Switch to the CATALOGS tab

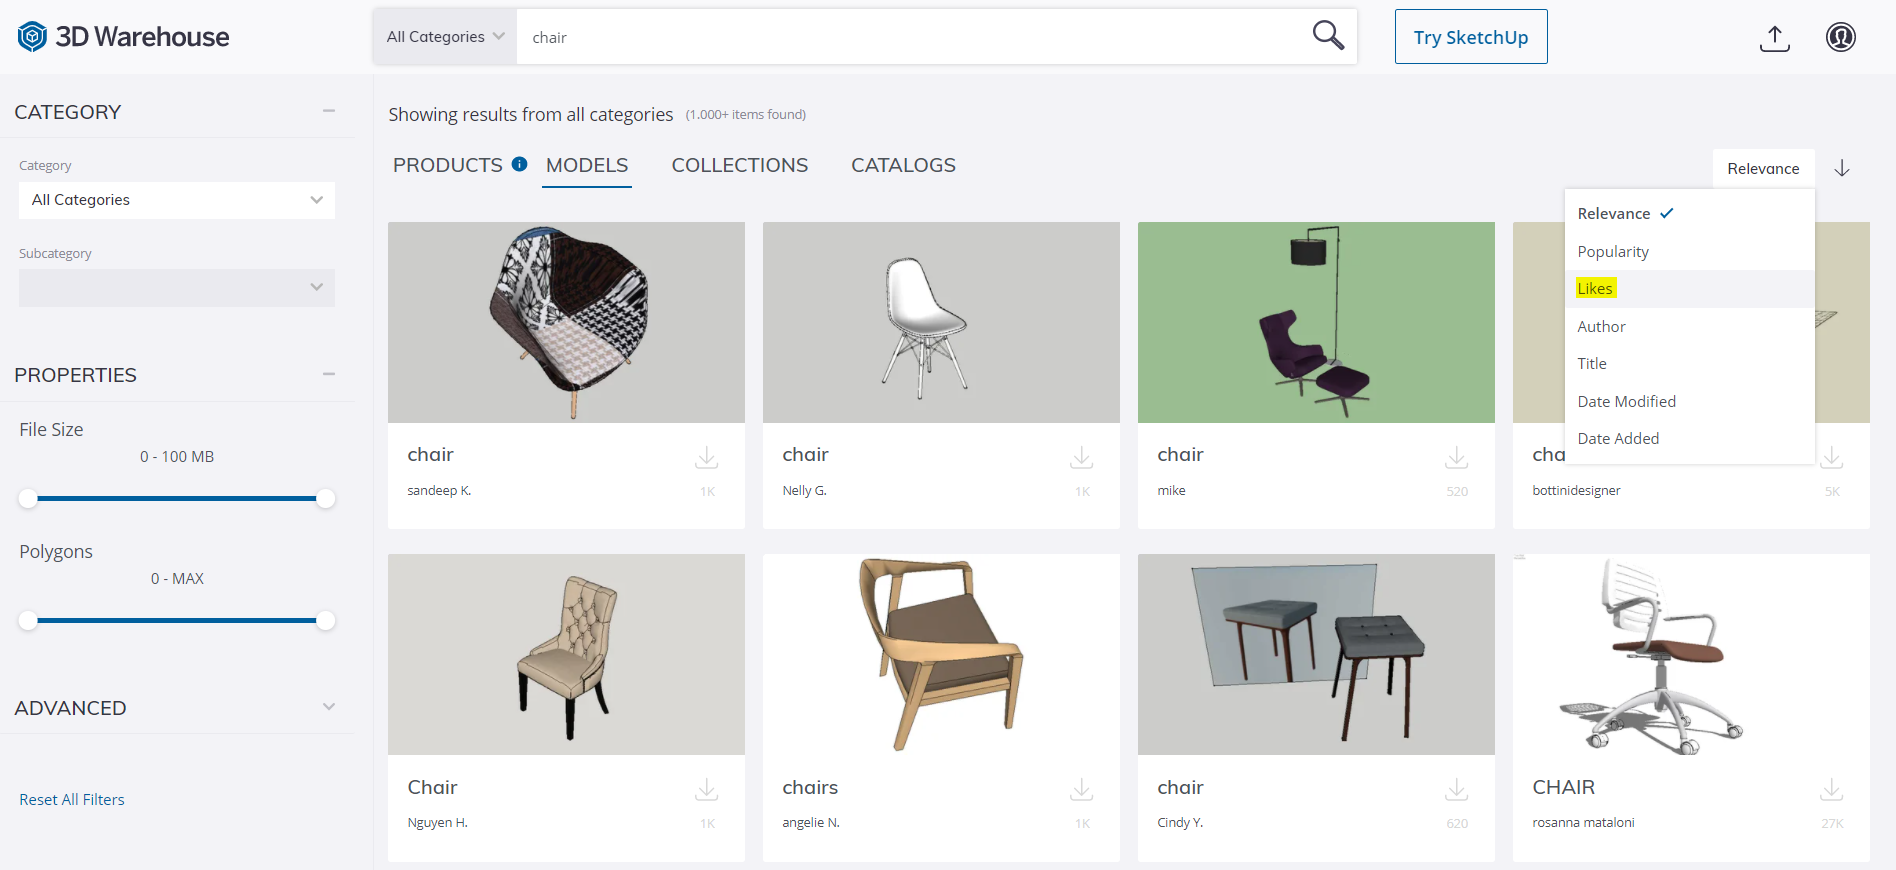[x=903, y=165]
